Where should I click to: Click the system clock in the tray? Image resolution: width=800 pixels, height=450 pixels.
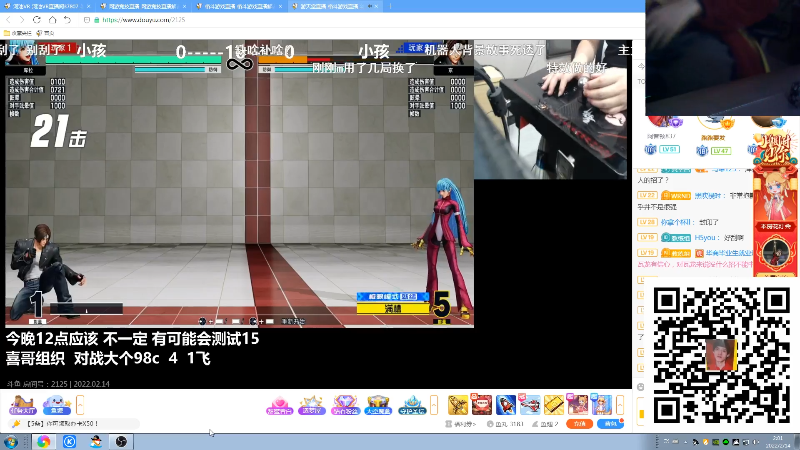[778, 442]
